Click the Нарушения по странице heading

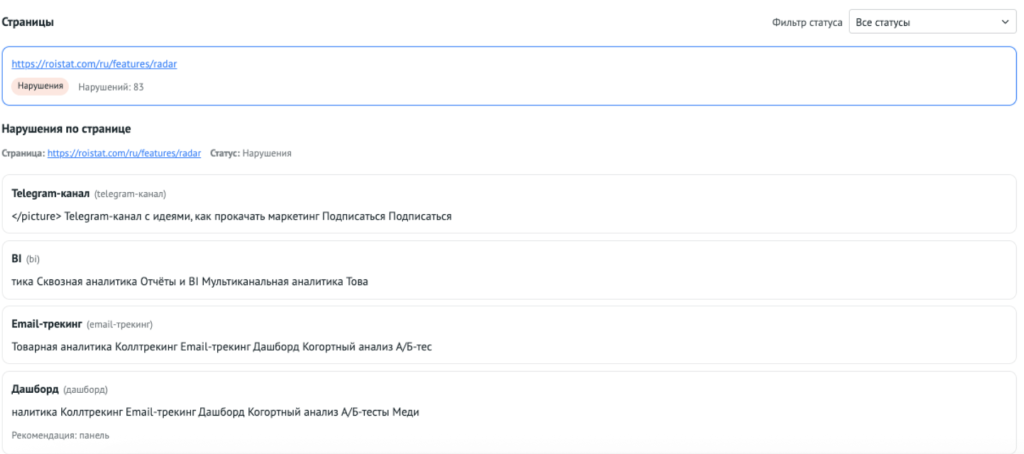click(66, 129)
